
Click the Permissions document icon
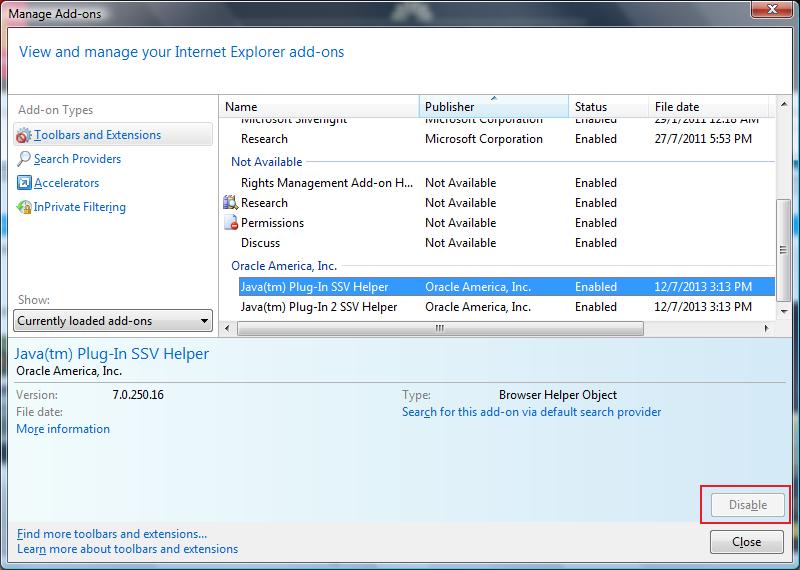(231, 222)
